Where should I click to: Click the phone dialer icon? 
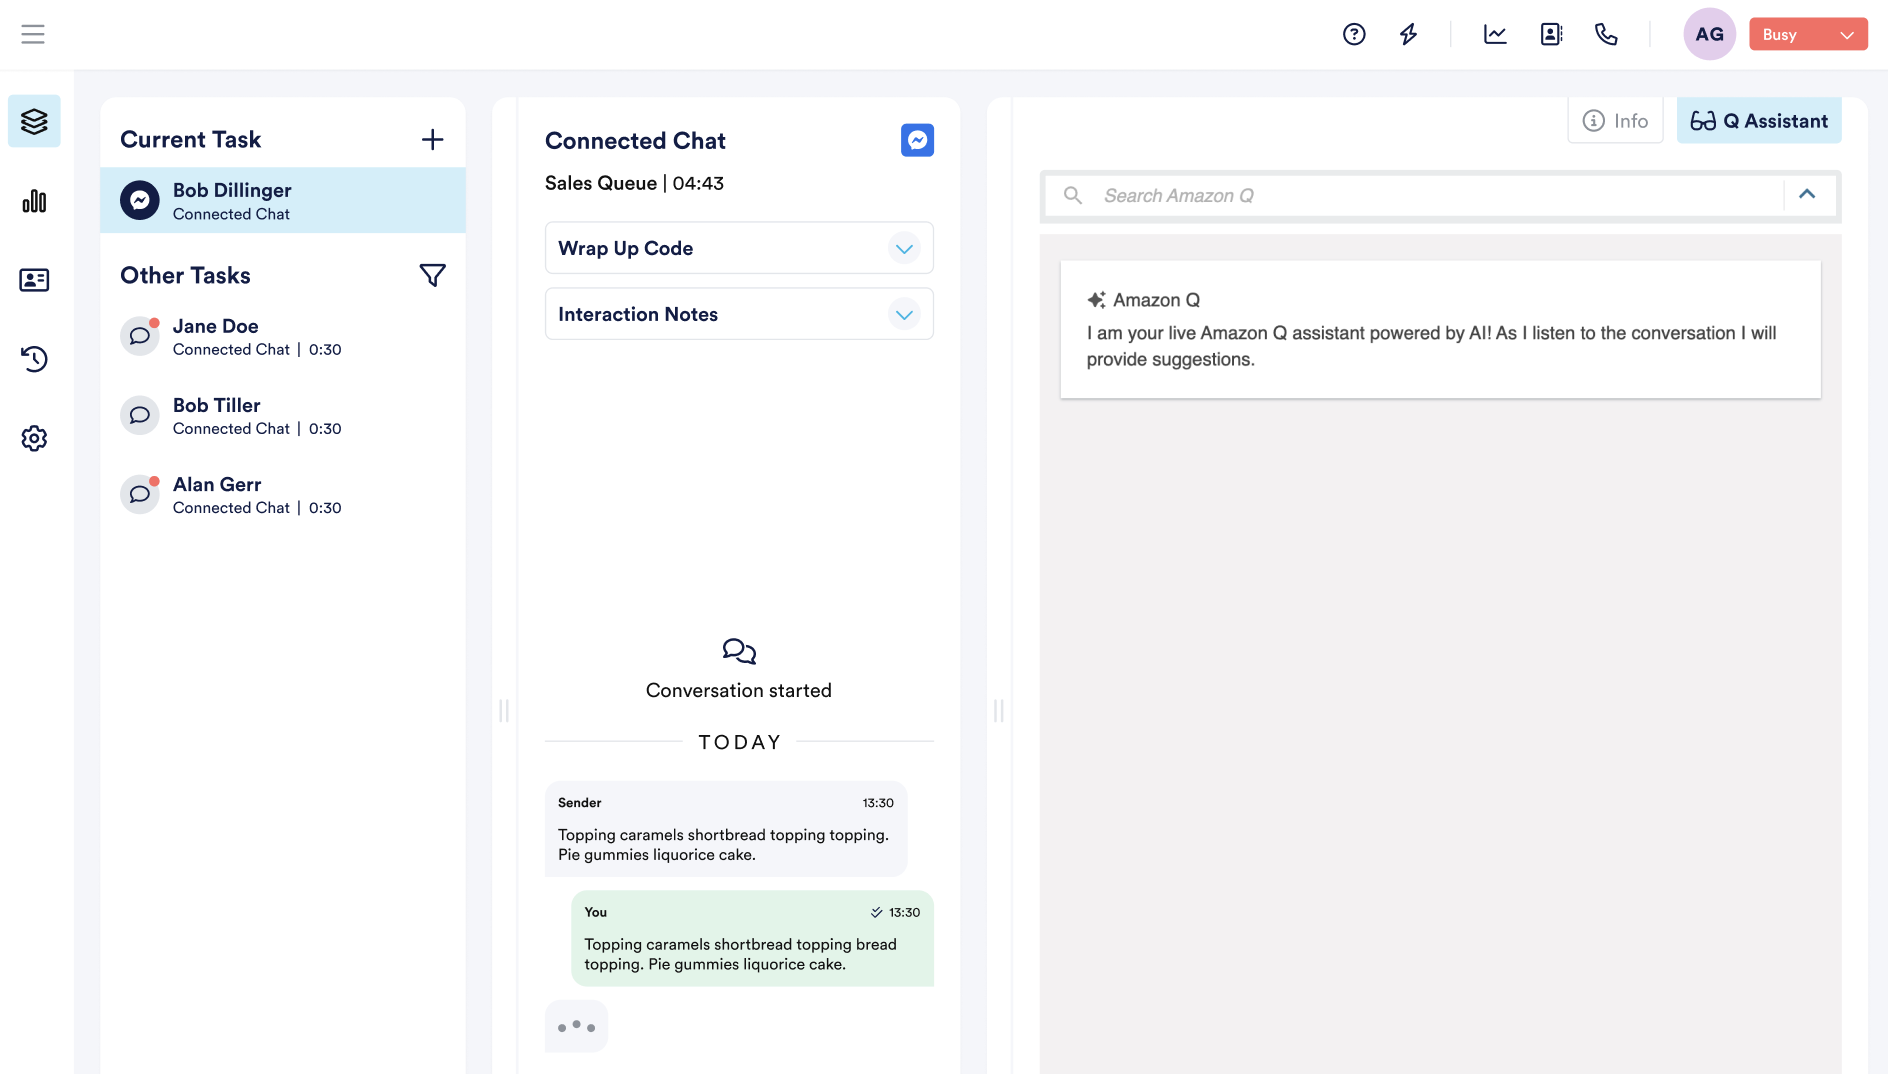(1606, 34)
